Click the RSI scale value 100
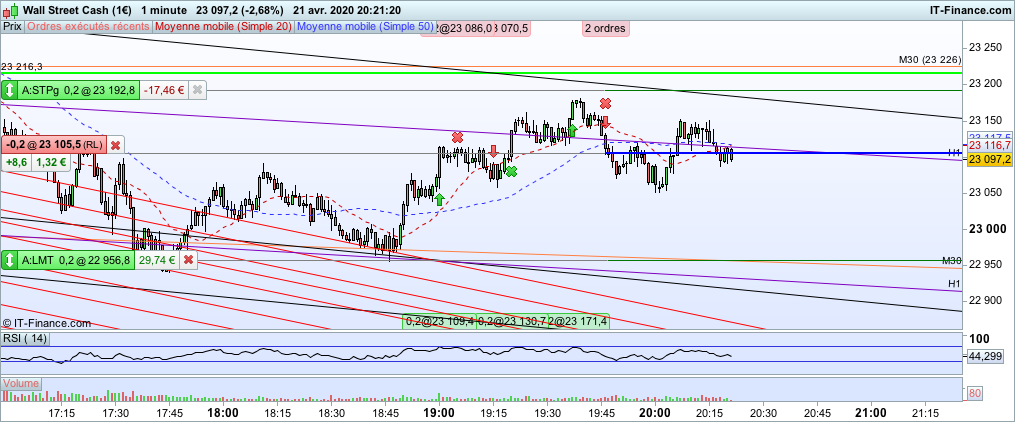Viewport: 1015px width, 422px height. click(x=979, y=339)
